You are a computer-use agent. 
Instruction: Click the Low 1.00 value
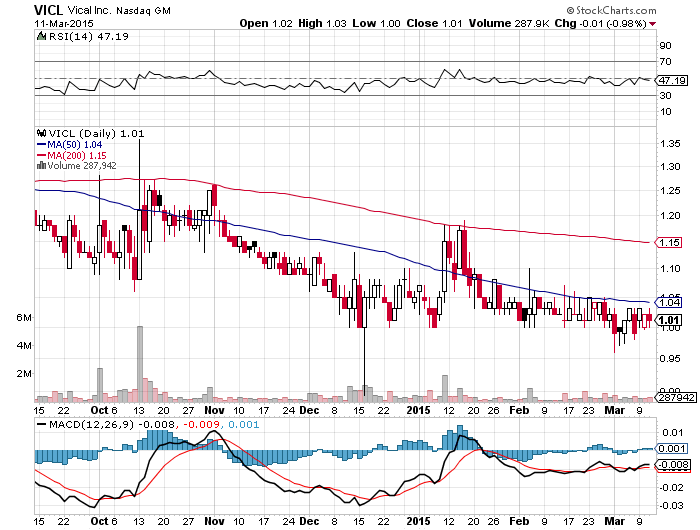[x=376, y=23]
